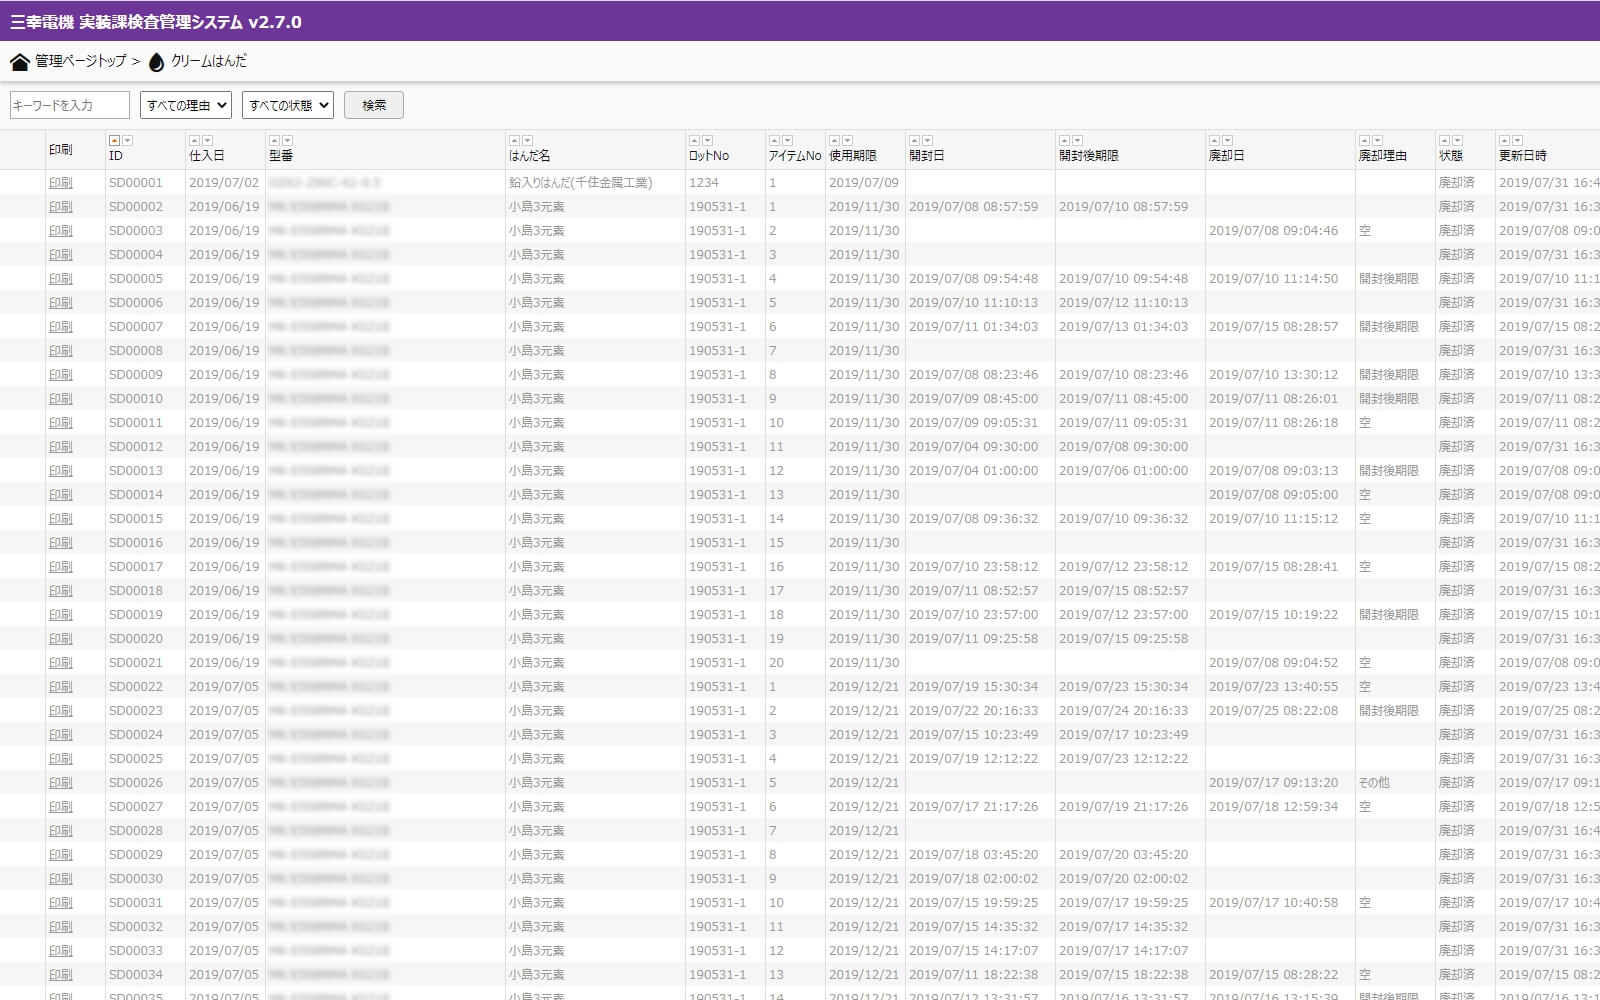Sort 型番 column ascending
This screenshot has width=1600, height=1000.
[x=274, y=141]
